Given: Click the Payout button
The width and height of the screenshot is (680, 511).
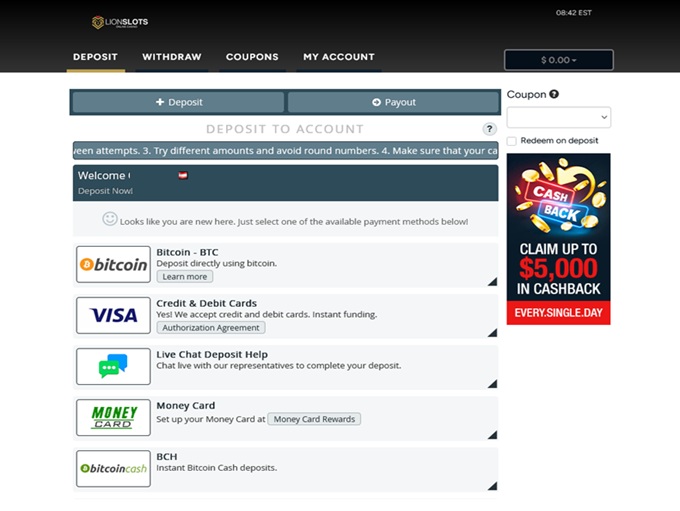Looking at the screenshot, I should 393,102.
